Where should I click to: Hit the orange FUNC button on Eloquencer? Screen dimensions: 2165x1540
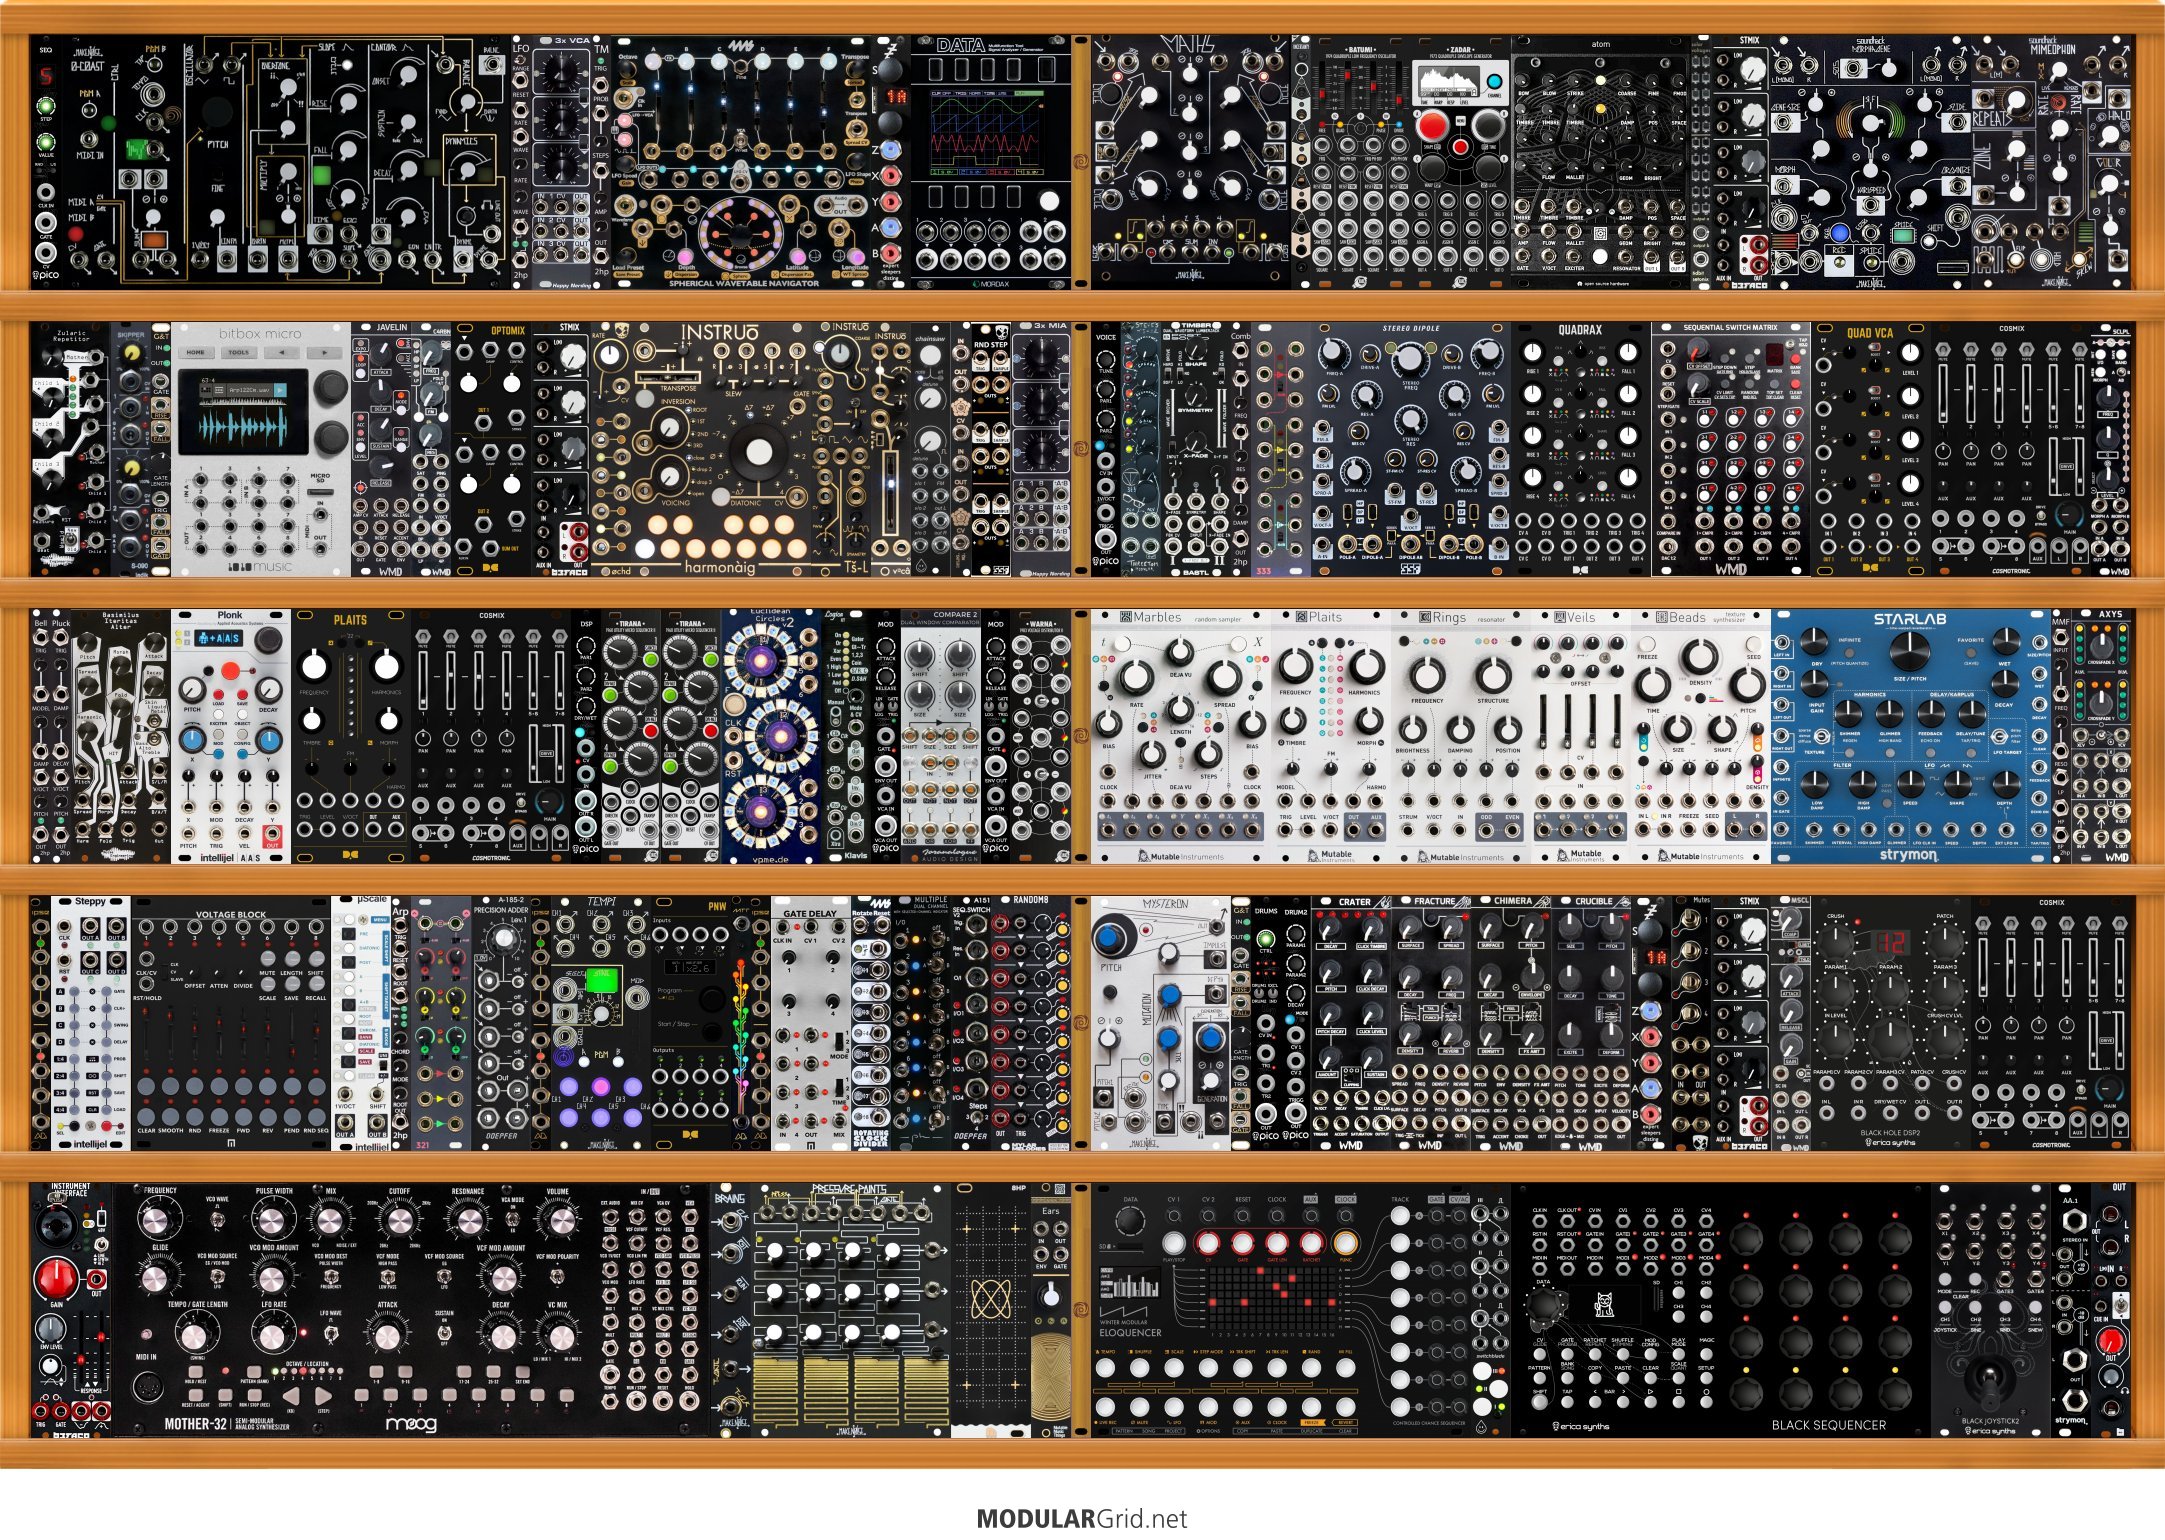[1345, 1243]
